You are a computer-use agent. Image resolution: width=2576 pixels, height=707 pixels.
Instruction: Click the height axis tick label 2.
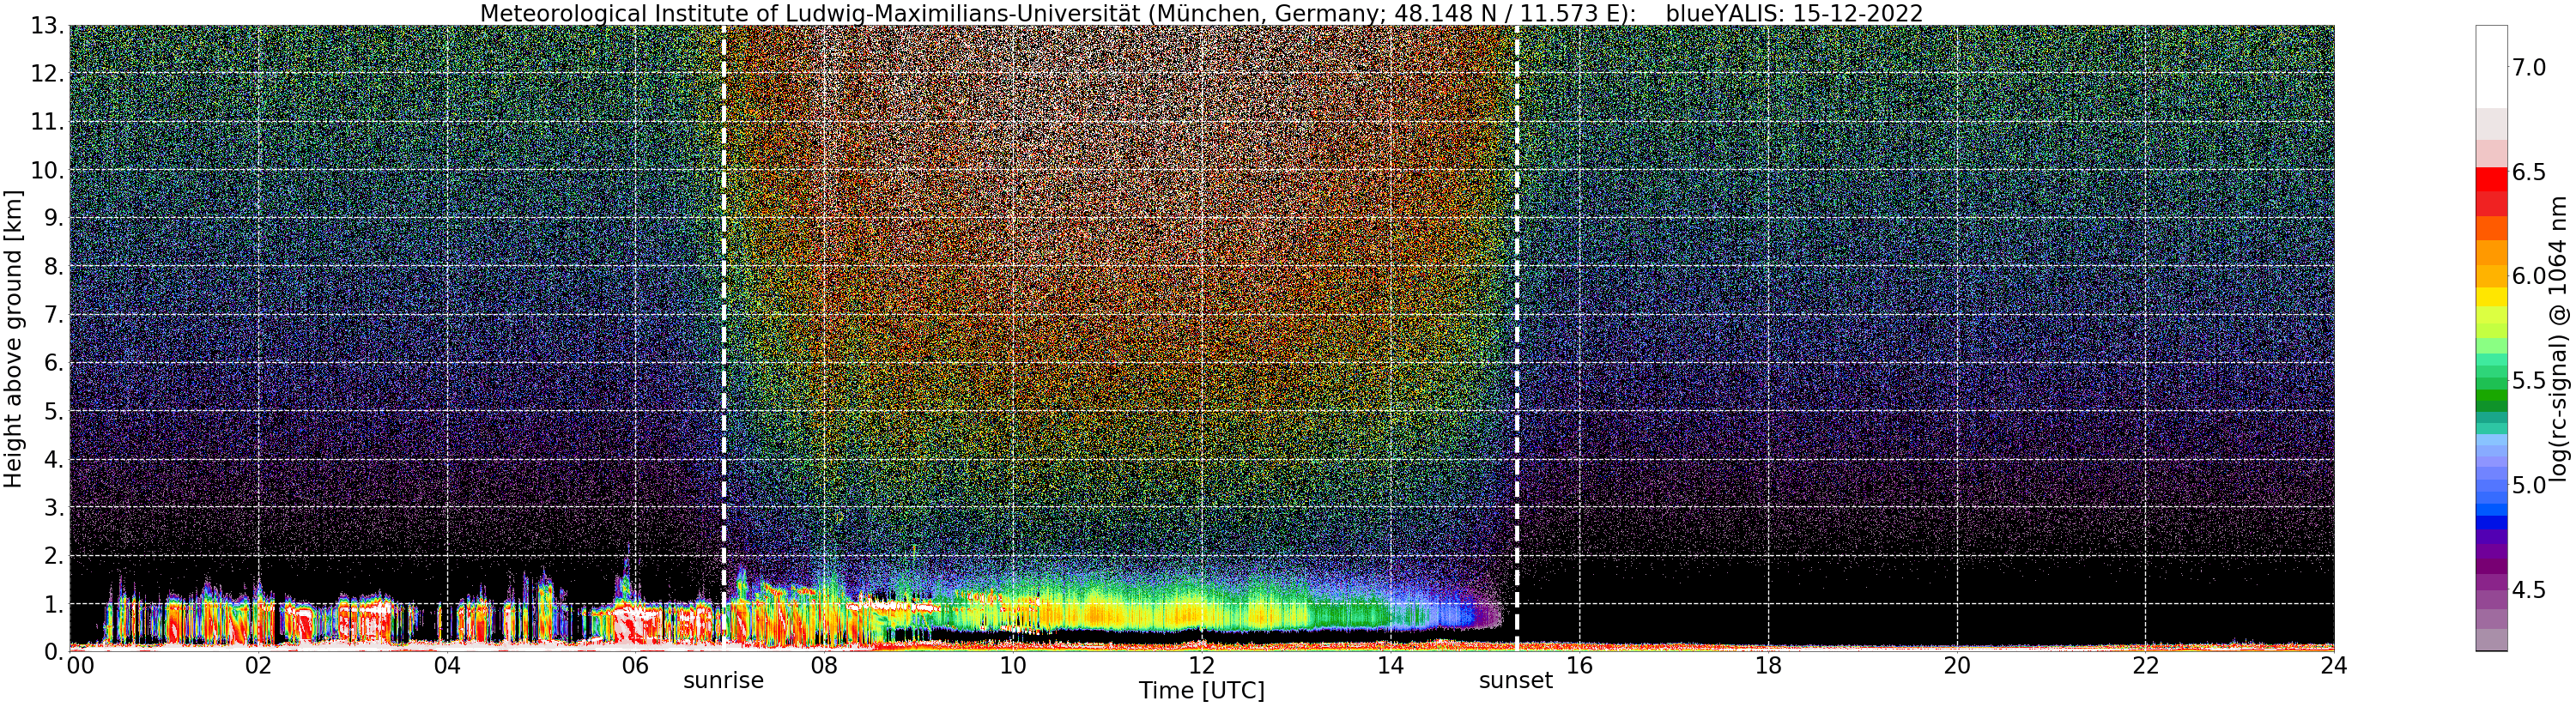click(55, 555)
